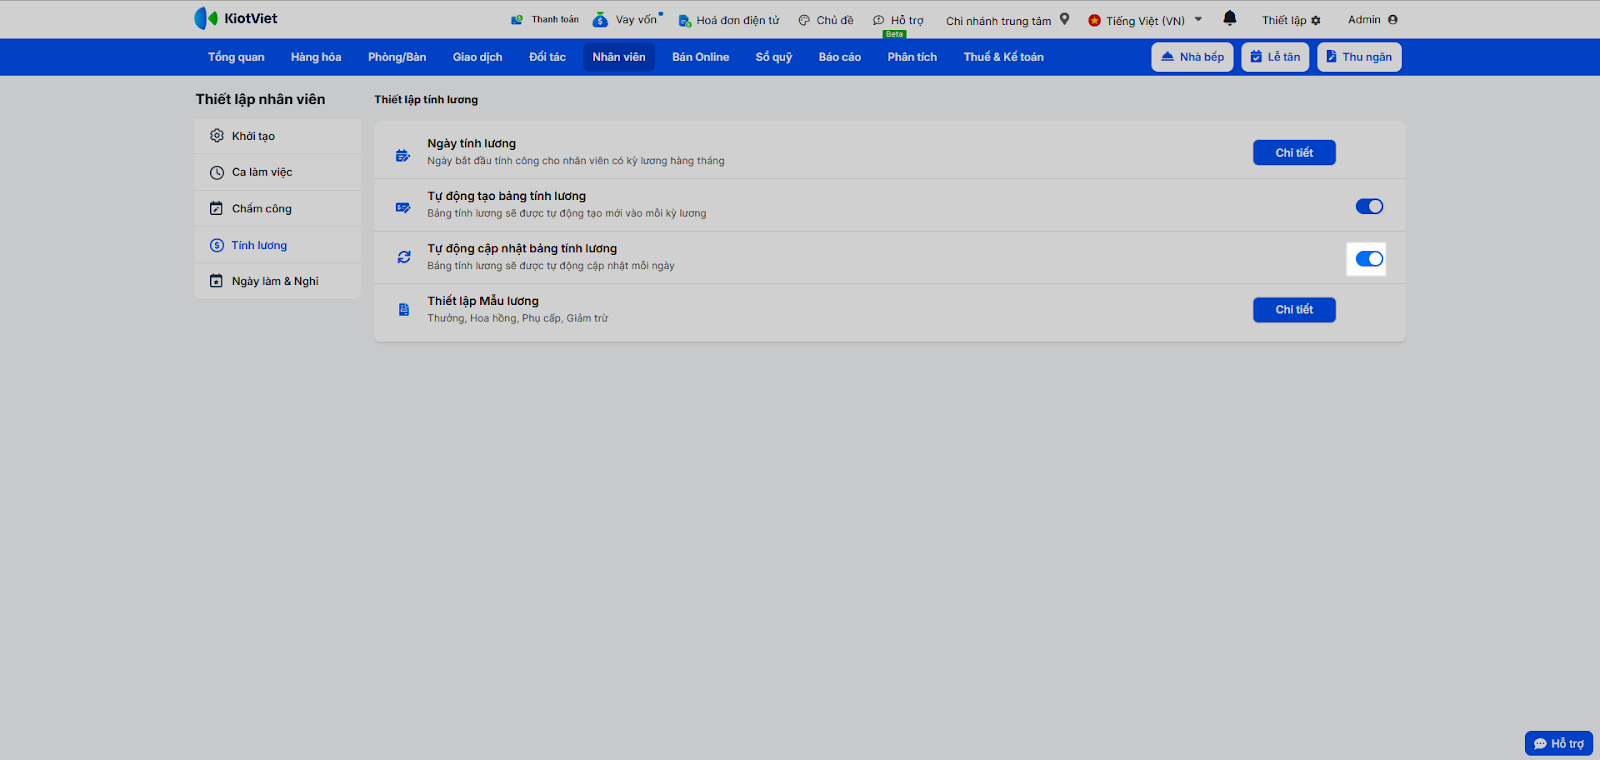Open the Thu ngân cashier screen
Image resolution: width=1600 pixels, height=760 pixels.
[1359, 57]
